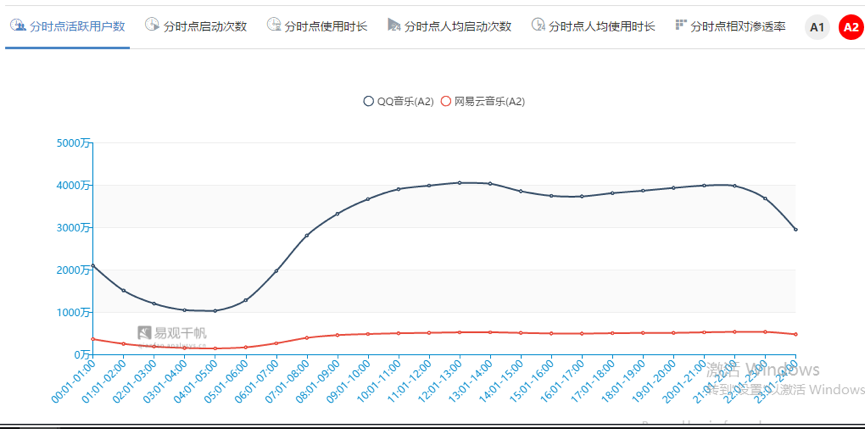
Task: Click the active users icon beside 分时点活跃用户数
Action: [18, 25]
